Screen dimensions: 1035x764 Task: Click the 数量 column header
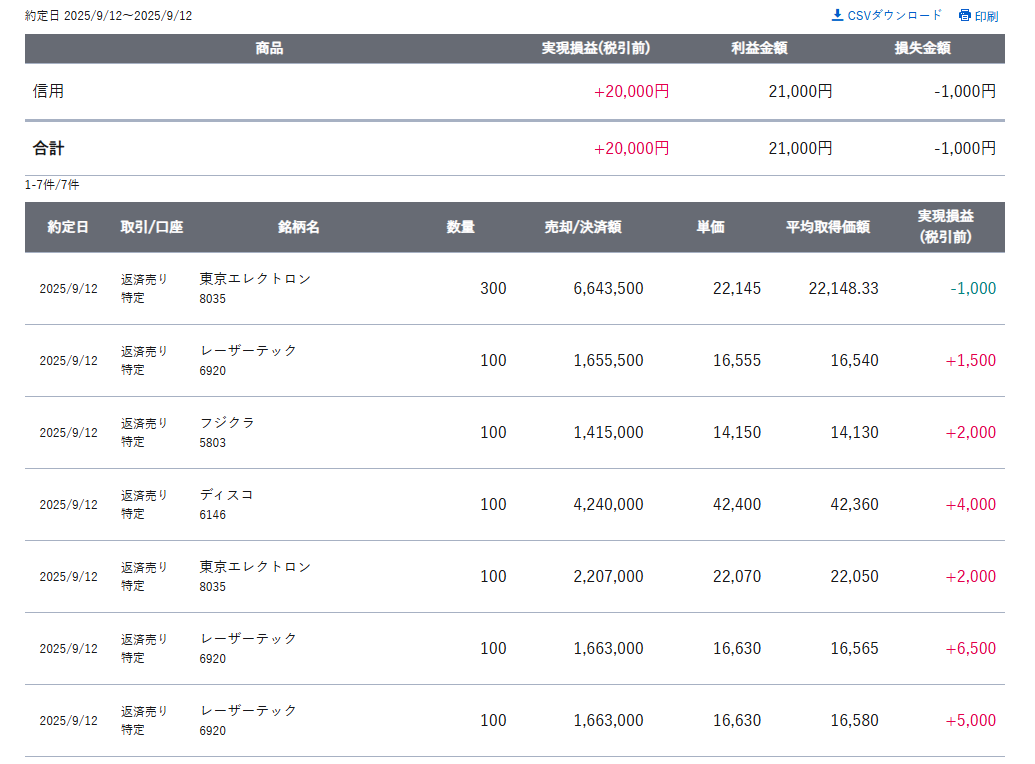click(x=461, y=227)
